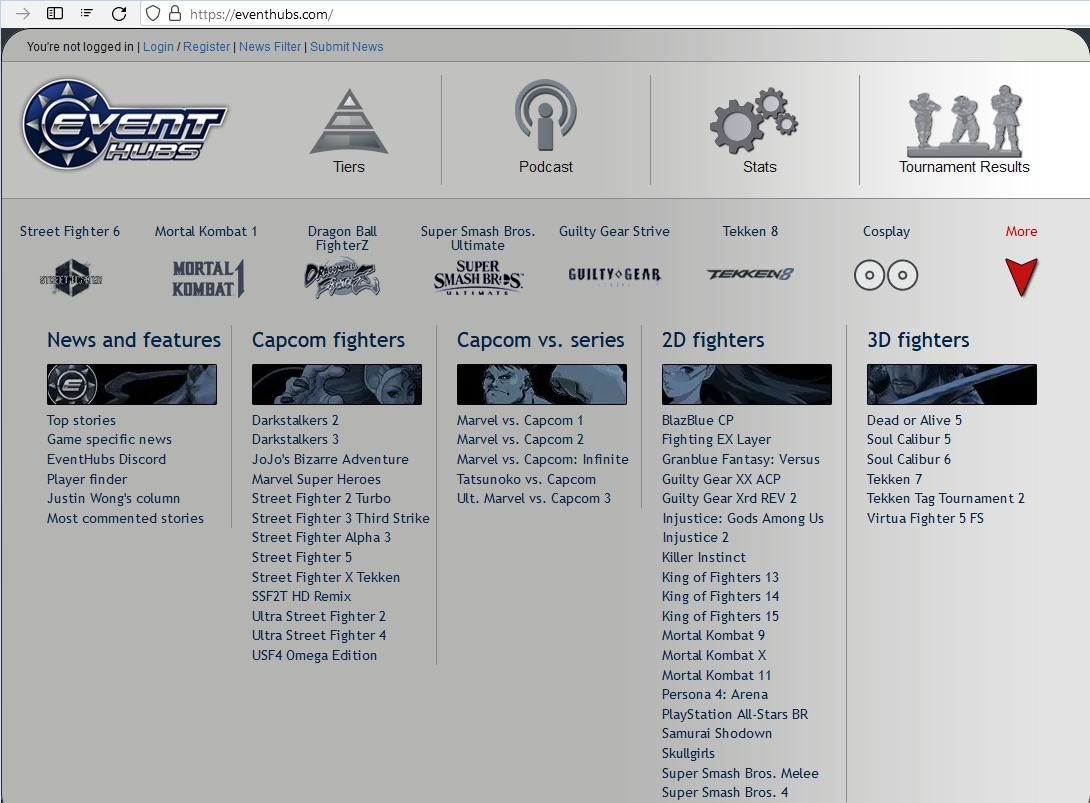Open the More games text label
1090x803 pixels.
(x=1021, y=232)
